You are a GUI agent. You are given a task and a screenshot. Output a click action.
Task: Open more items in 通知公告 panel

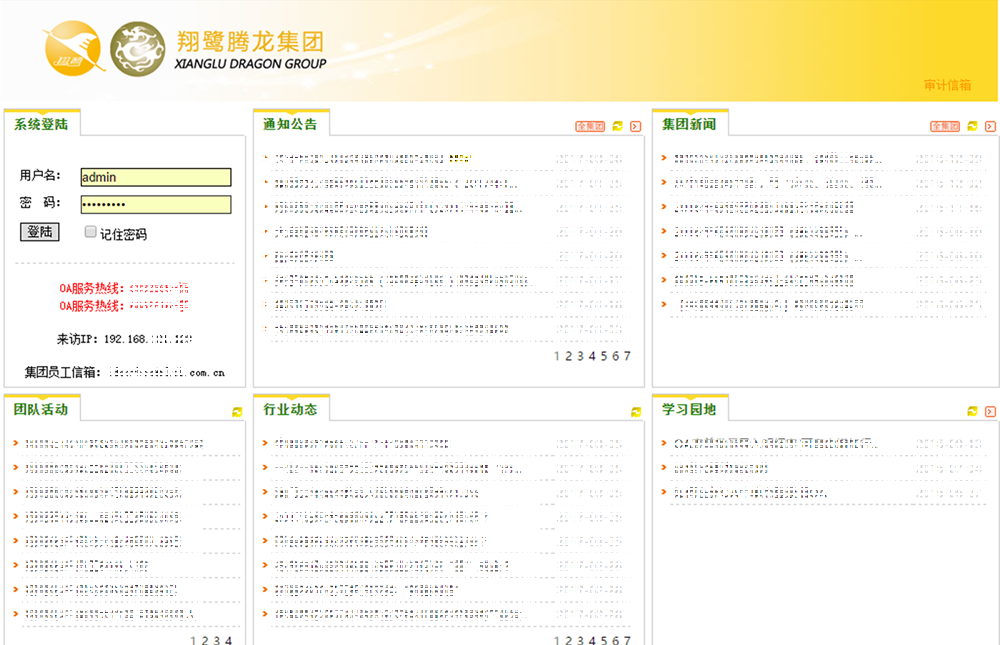coord(635,126)
